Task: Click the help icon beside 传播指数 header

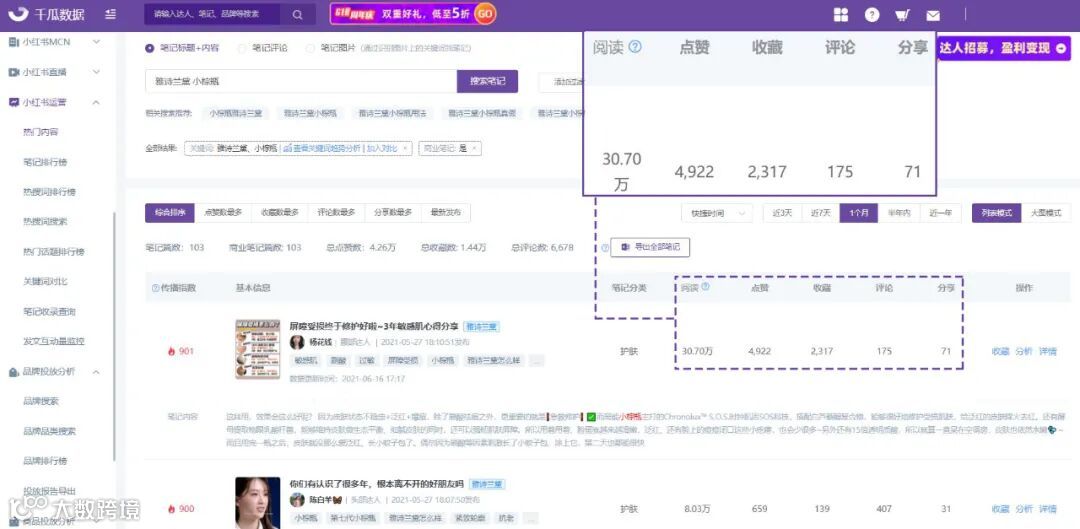Action: [x=155, y=288]
